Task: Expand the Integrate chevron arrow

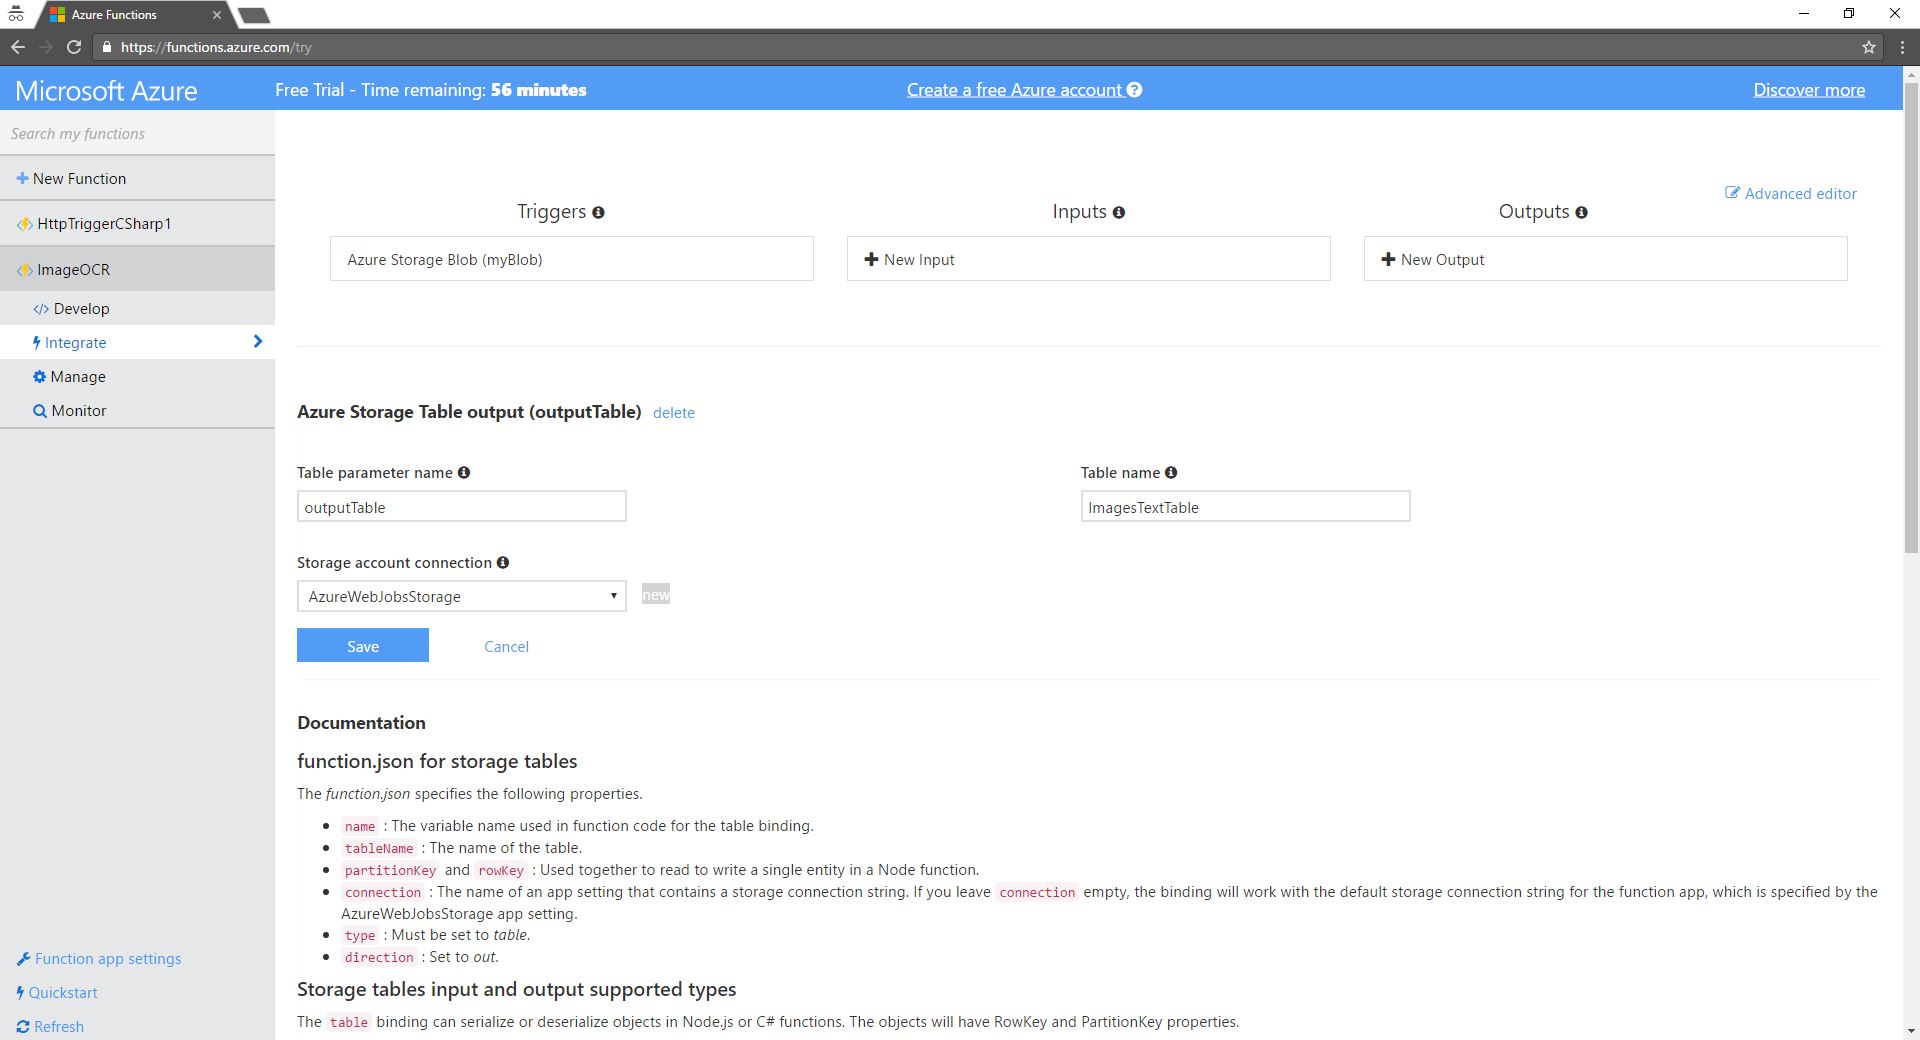Action: (x=258, y=342)
